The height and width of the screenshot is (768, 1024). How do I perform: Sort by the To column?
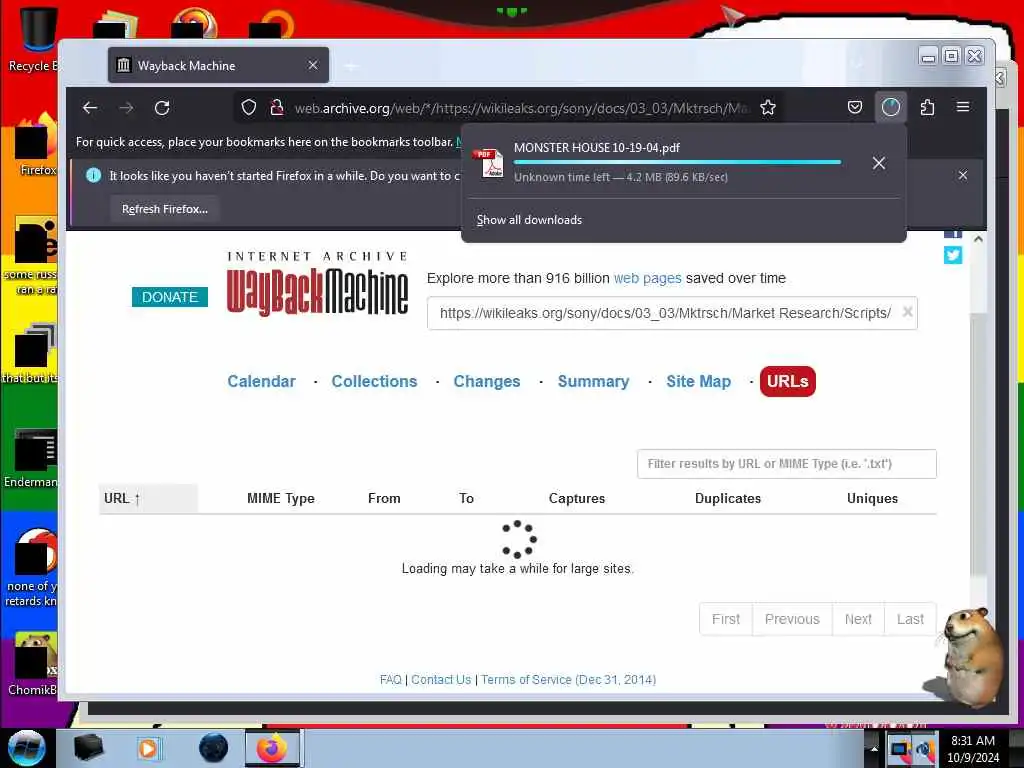click(x=466, y=498)
